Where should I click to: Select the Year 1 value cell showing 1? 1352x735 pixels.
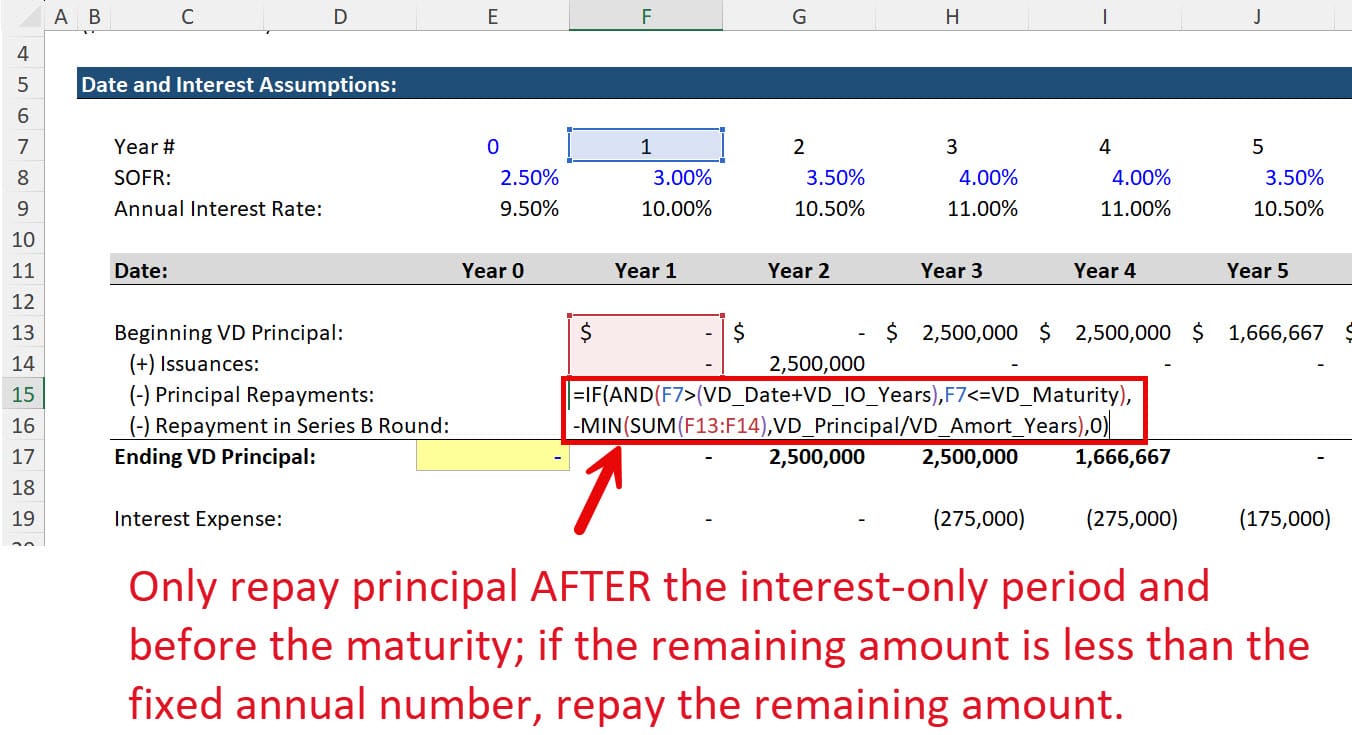coord(645,146)
